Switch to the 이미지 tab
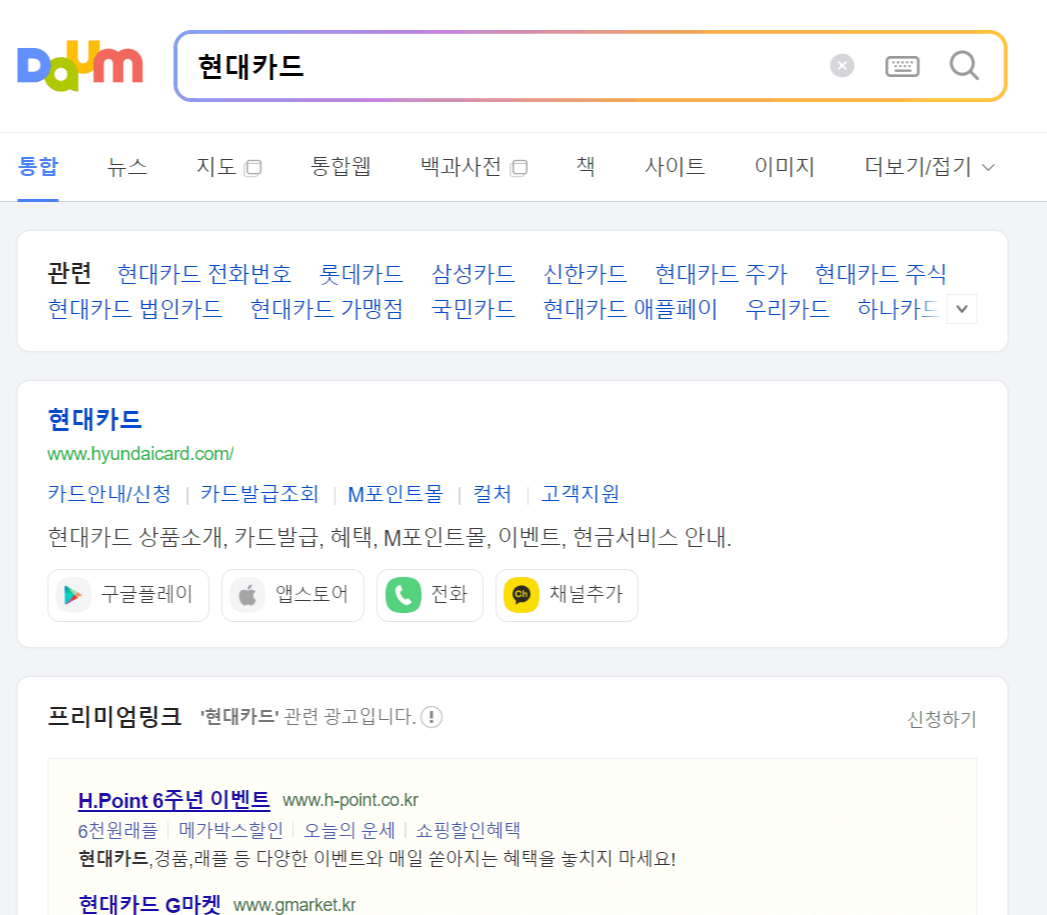This screenshot has height=915, width=1047. coord(785,167)
